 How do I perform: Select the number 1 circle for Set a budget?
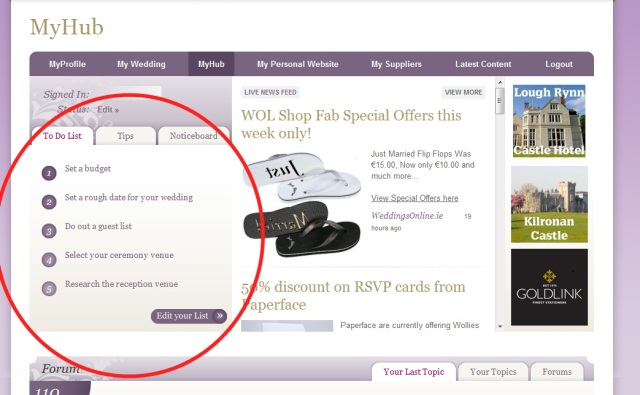coord(49,173)
